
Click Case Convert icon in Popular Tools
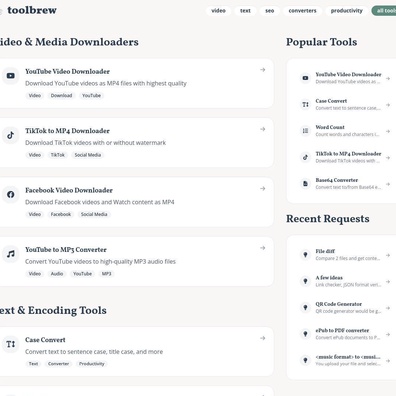pyautogui.click(x=305, y=104)
